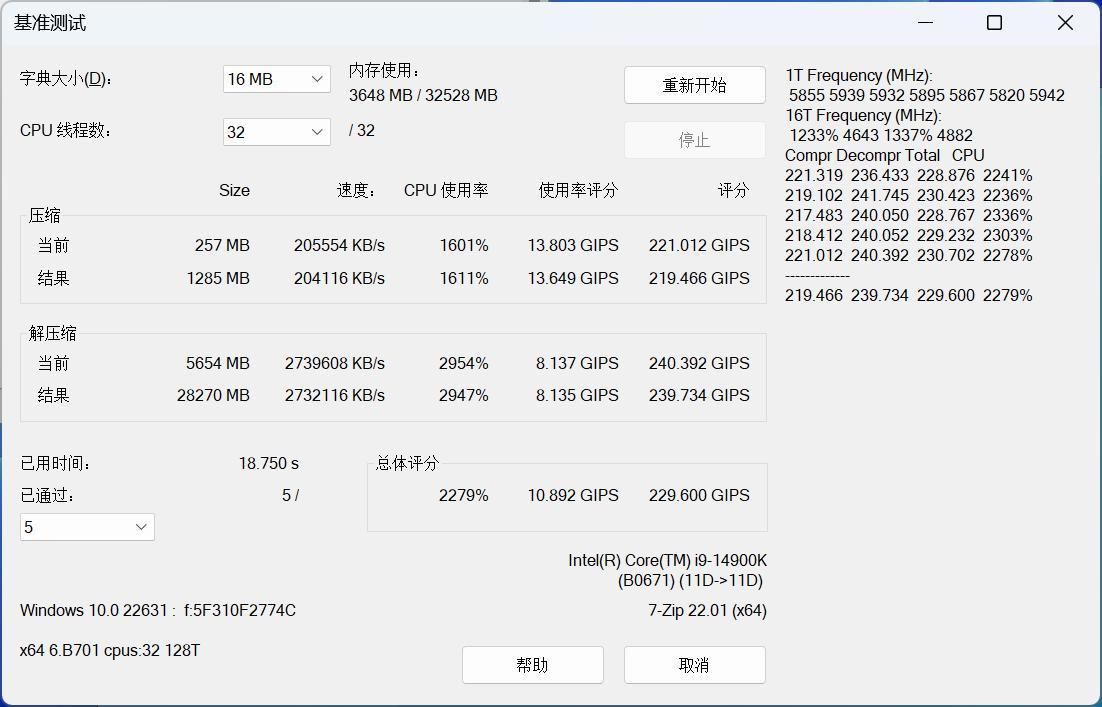Click the 2732116 KB/s decompression result speed
Viewport: 1102px width, 707px height.
click(x=335, y=395)
